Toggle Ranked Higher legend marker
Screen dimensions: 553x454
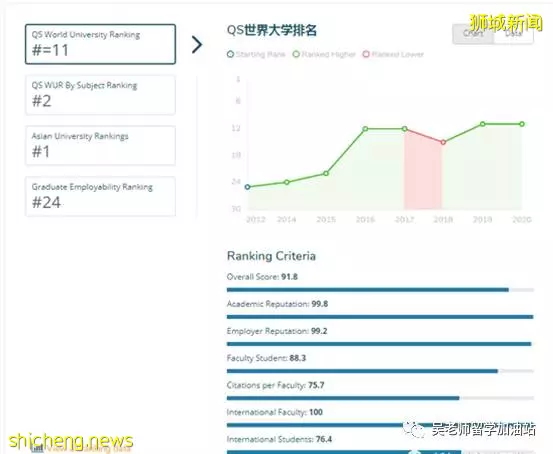(x=296, y=54)
